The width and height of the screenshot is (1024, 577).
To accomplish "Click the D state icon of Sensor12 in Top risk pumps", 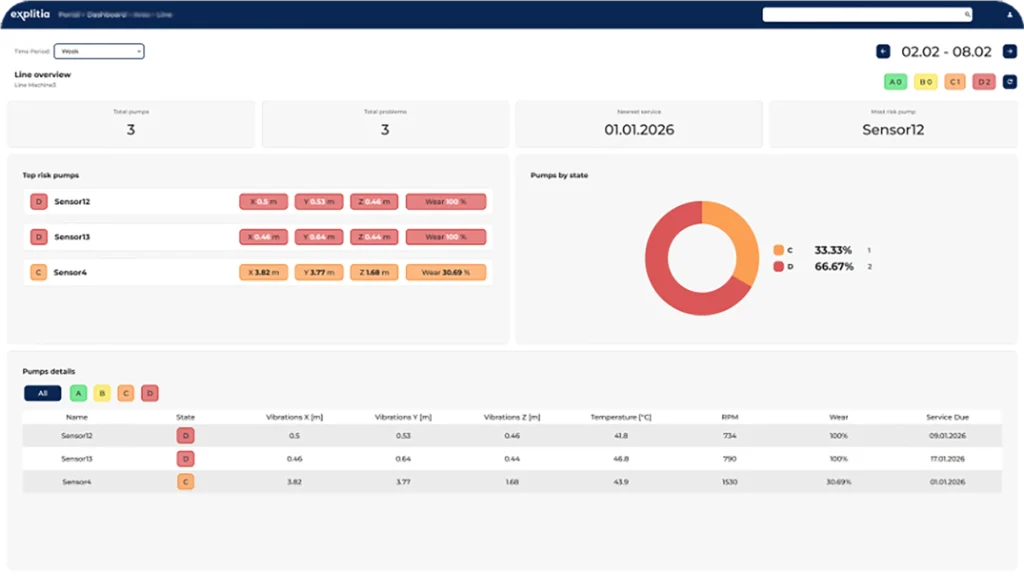I will (38, 202).
